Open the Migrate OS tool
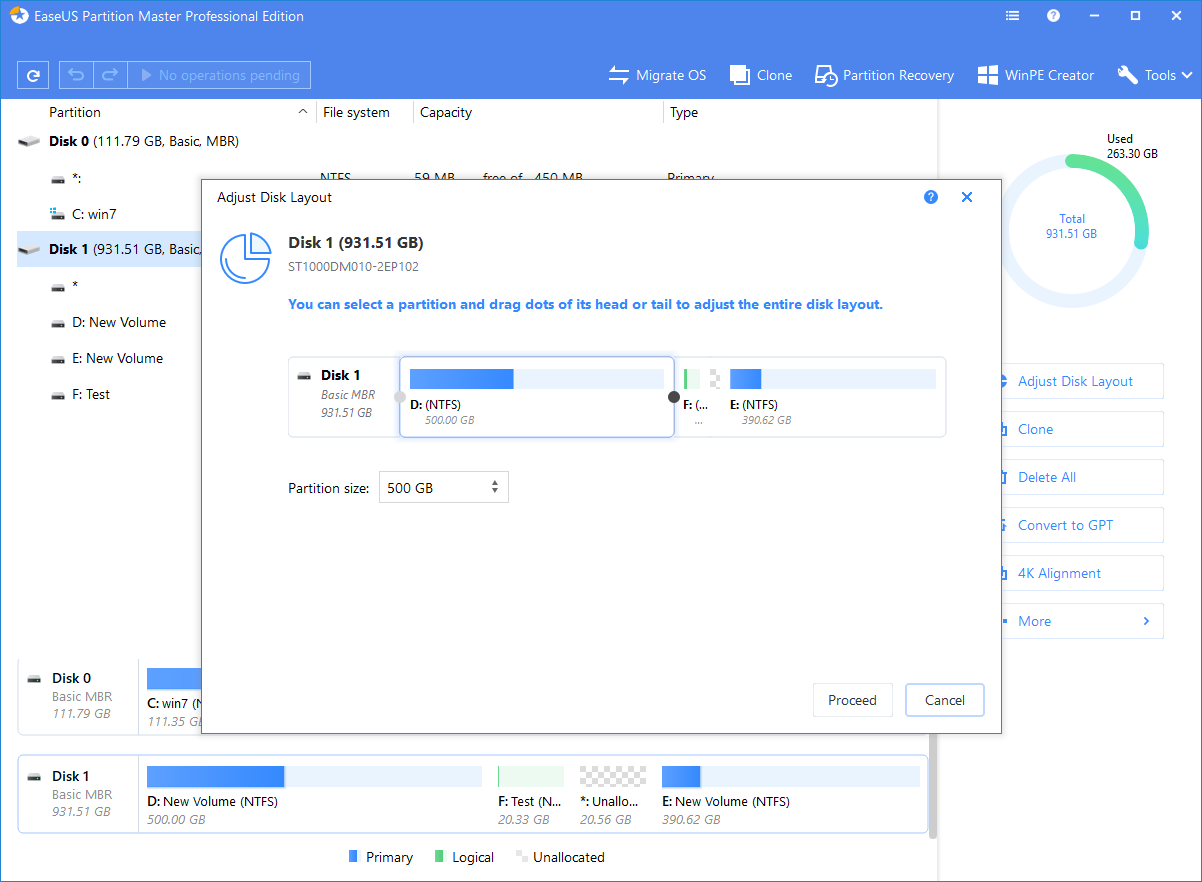The image size is (1202, 882). point(657,75)
